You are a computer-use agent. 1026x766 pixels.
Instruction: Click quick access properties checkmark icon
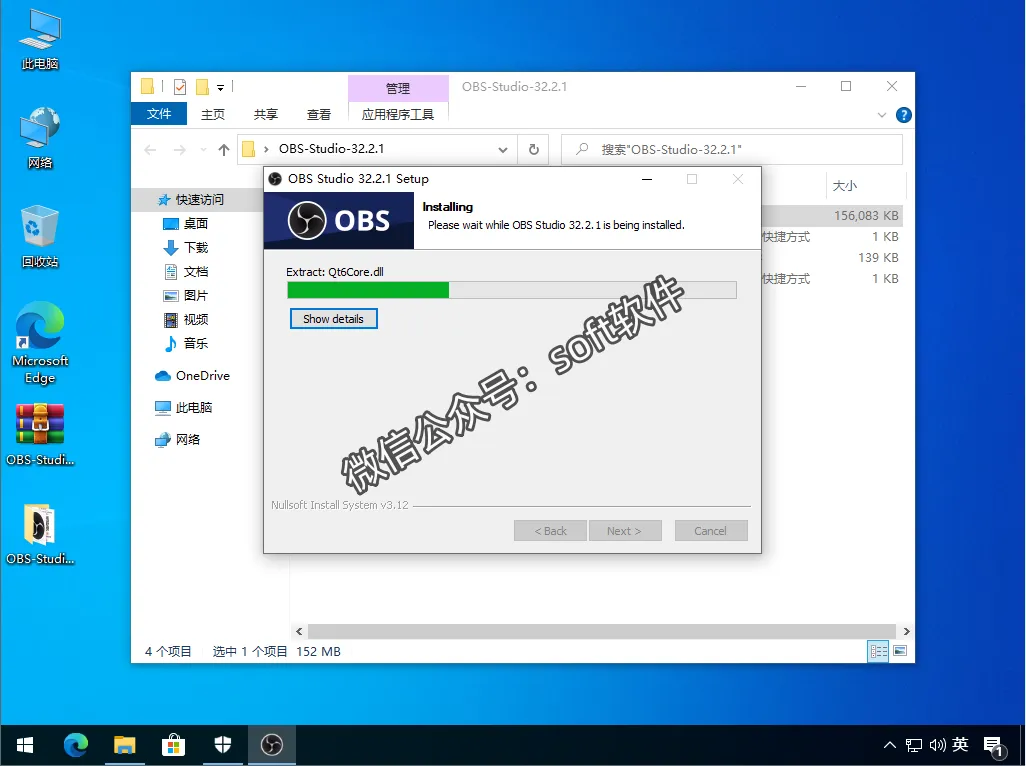click(180, 87)
